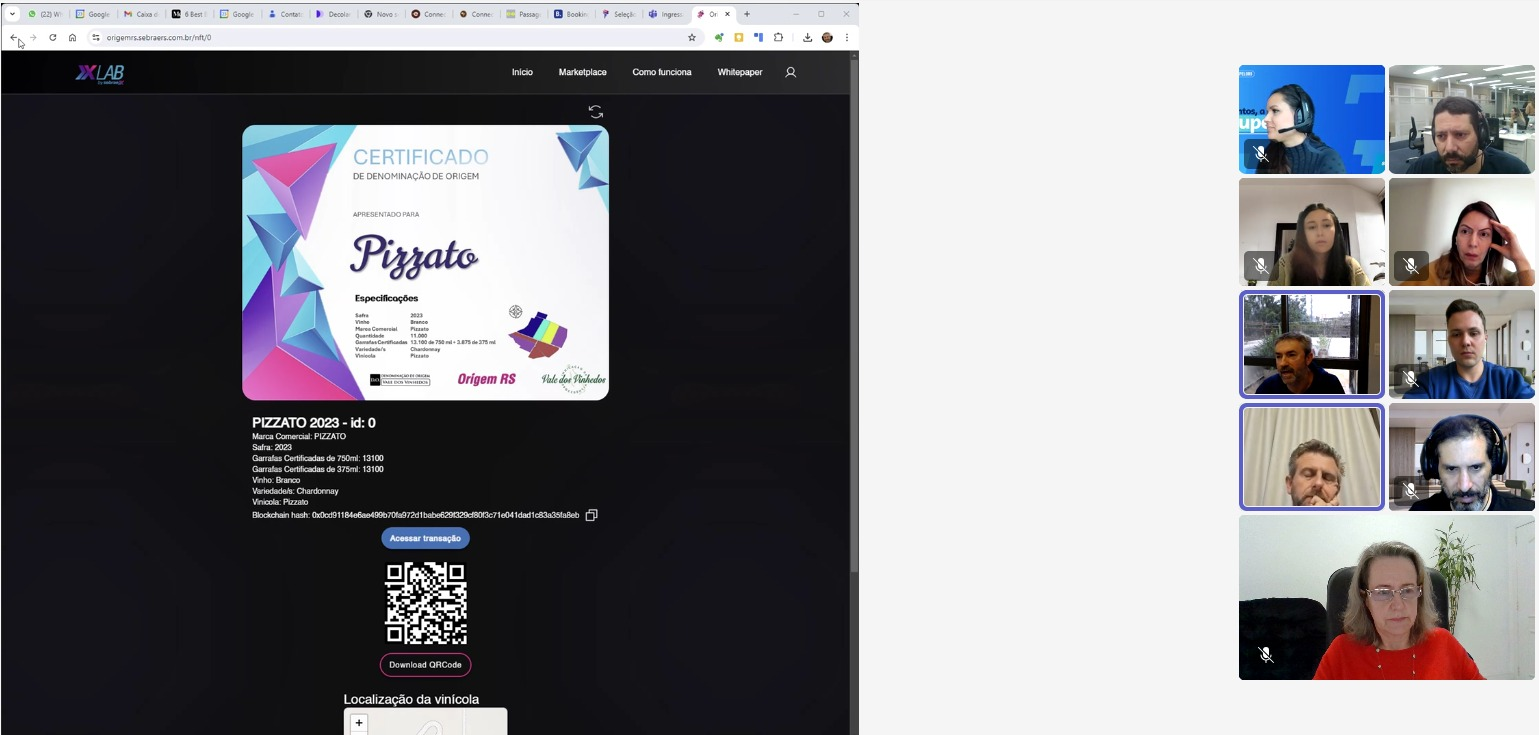Click muted mic icon on headset woman's tile
The image size is (1539, 735).
pyautogui.click(x=1261, y=154)
